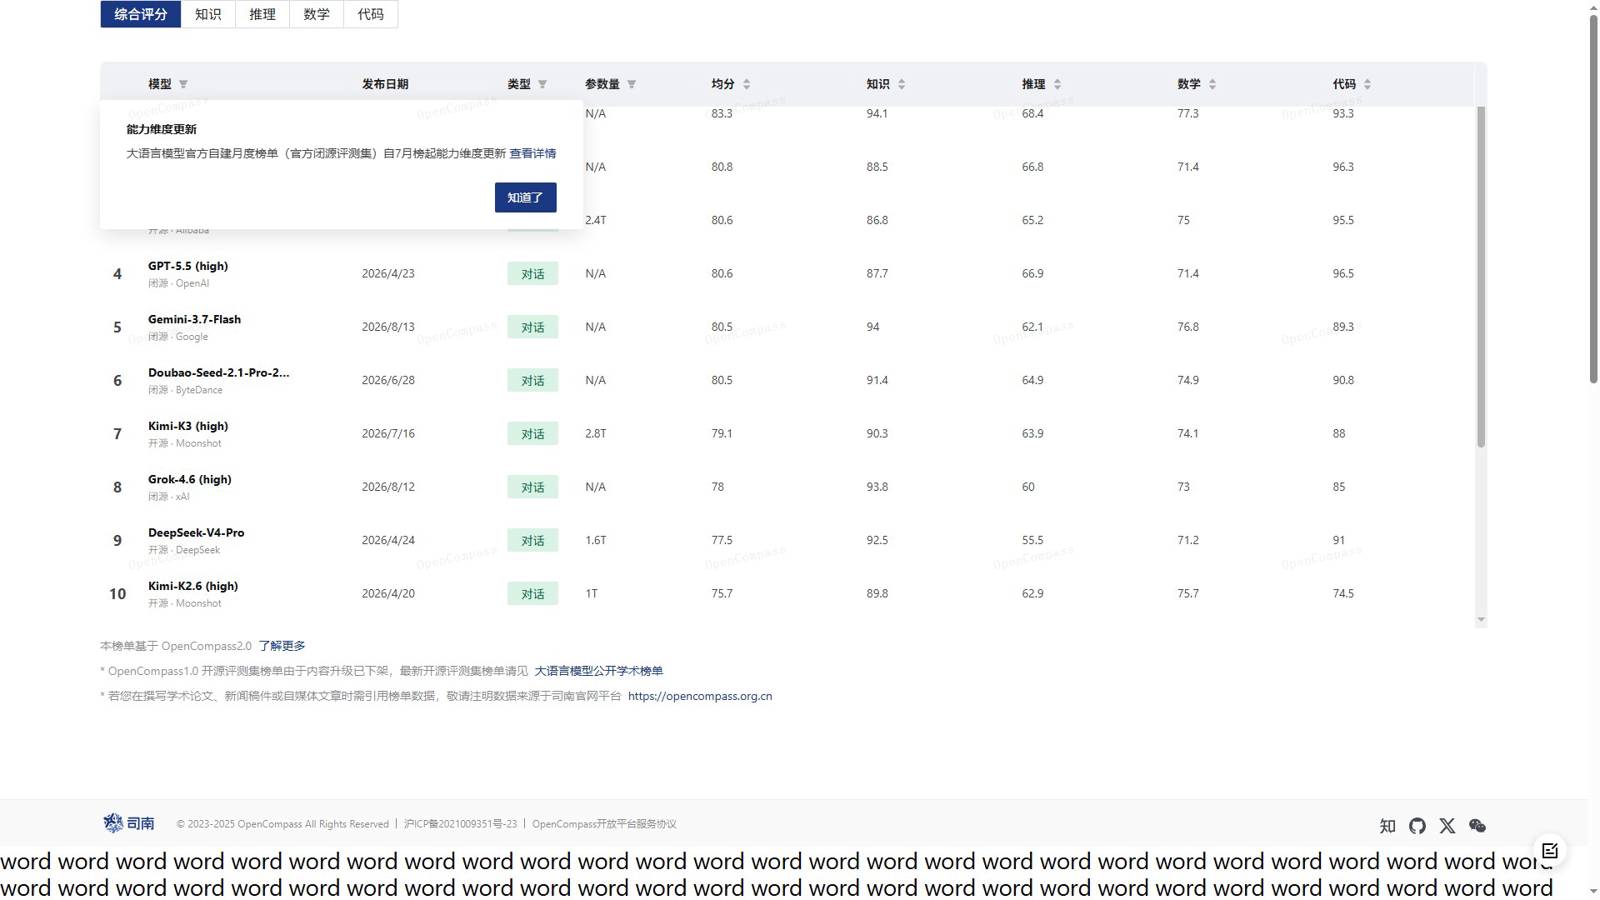The height and width of the screenshot is (900, 1600).
Task: Click the page's vertical scrollbar thumb
Action: [x=1593, y=198]
